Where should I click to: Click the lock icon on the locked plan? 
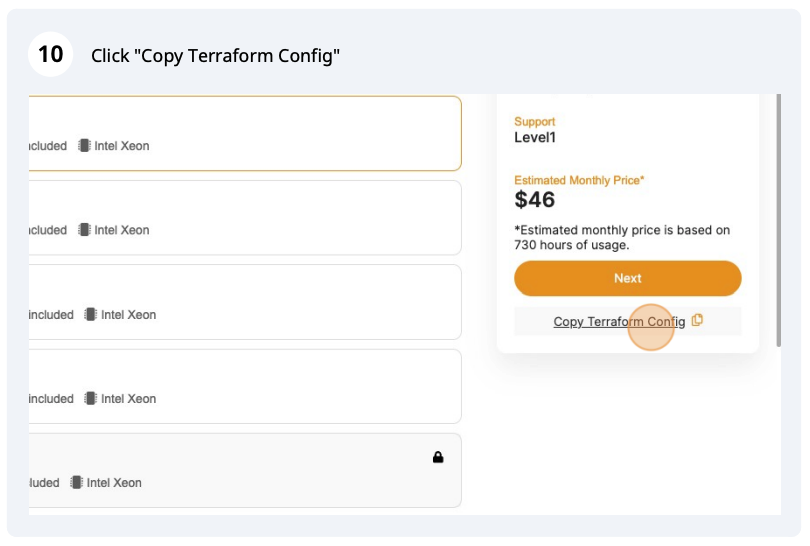click(x=438, y=457)
